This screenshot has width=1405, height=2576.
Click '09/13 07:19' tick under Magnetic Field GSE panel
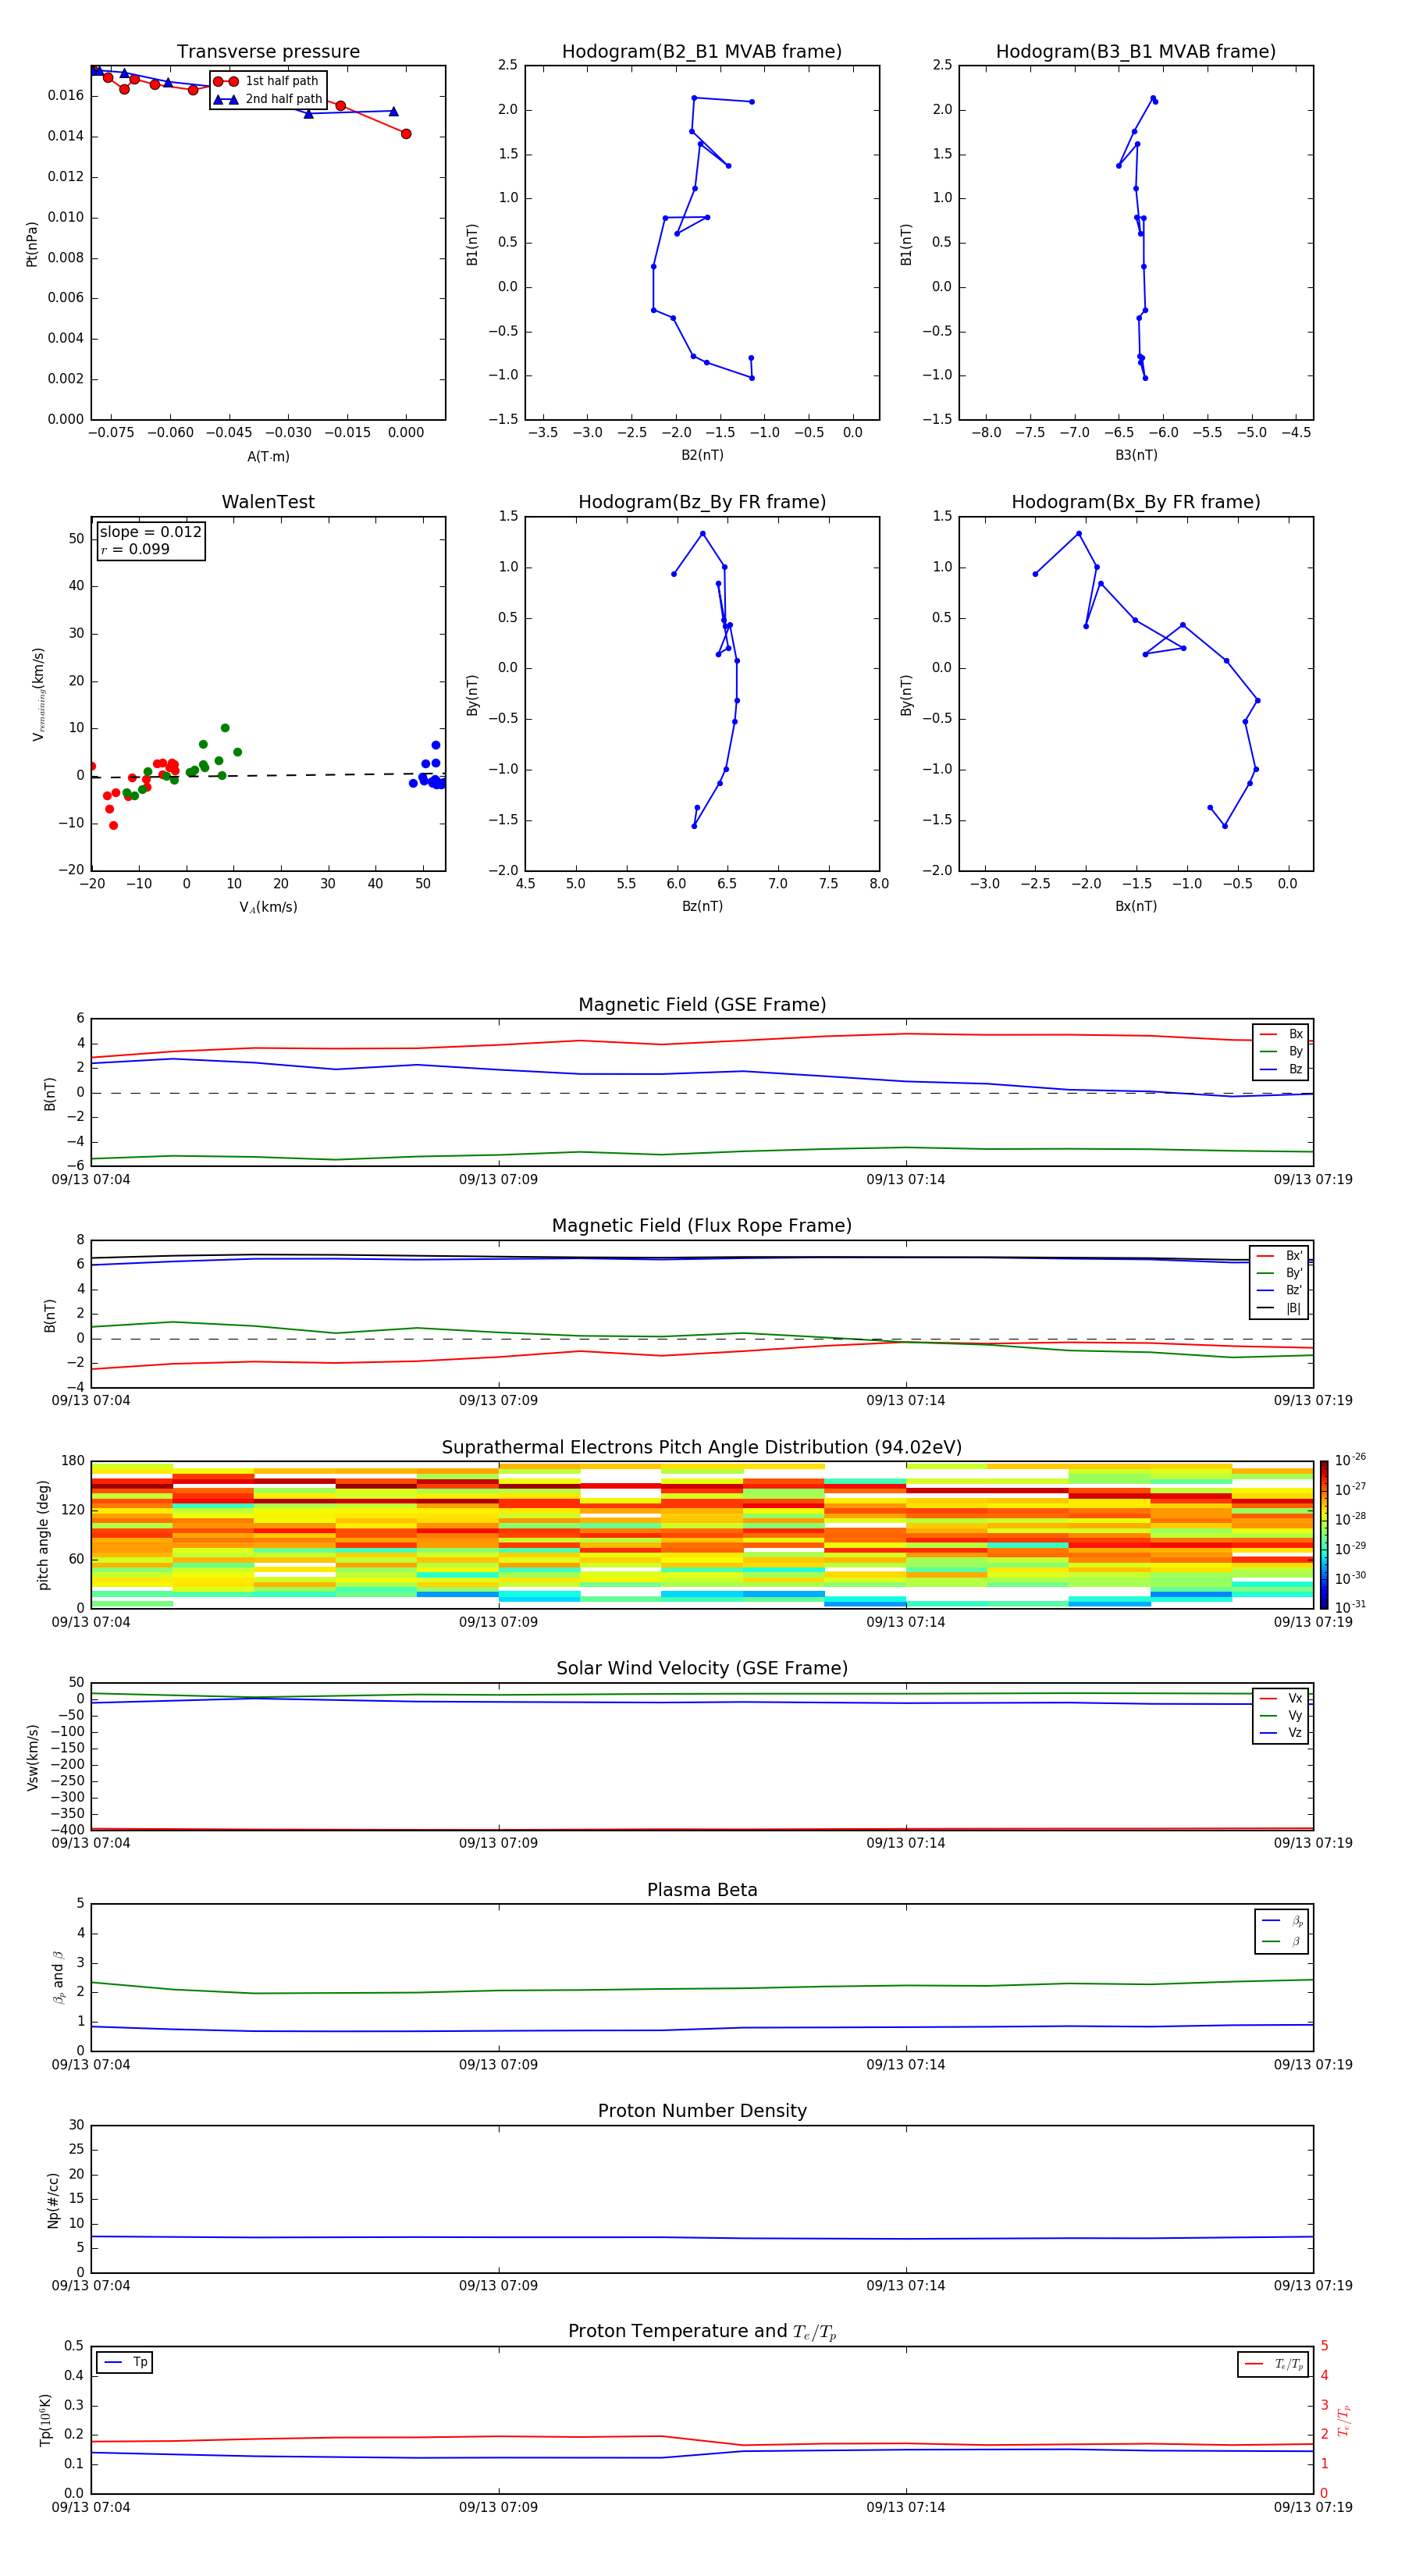1313,1180
